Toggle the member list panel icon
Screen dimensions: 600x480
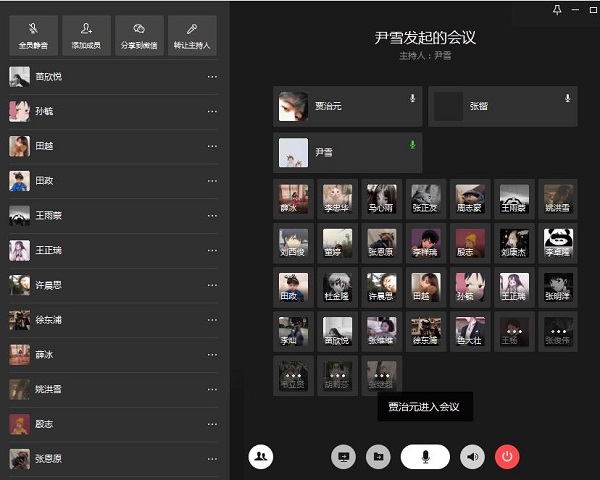(261, 456)
